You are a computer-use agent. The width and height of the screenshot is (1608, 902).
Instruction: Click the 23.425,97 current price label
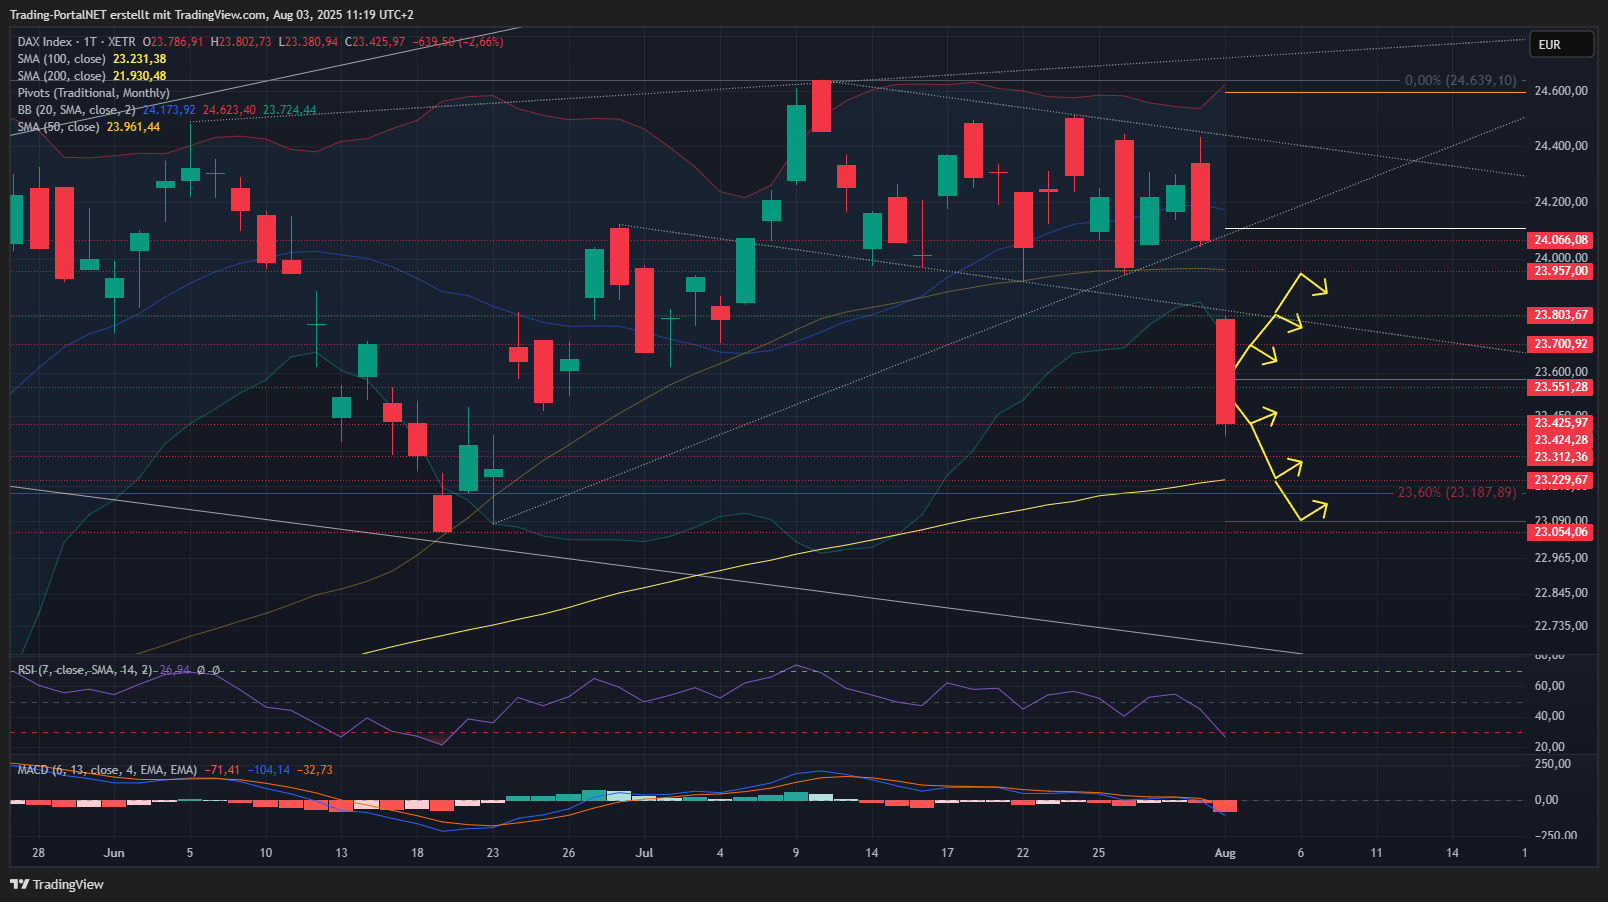tap(1560, 423)
